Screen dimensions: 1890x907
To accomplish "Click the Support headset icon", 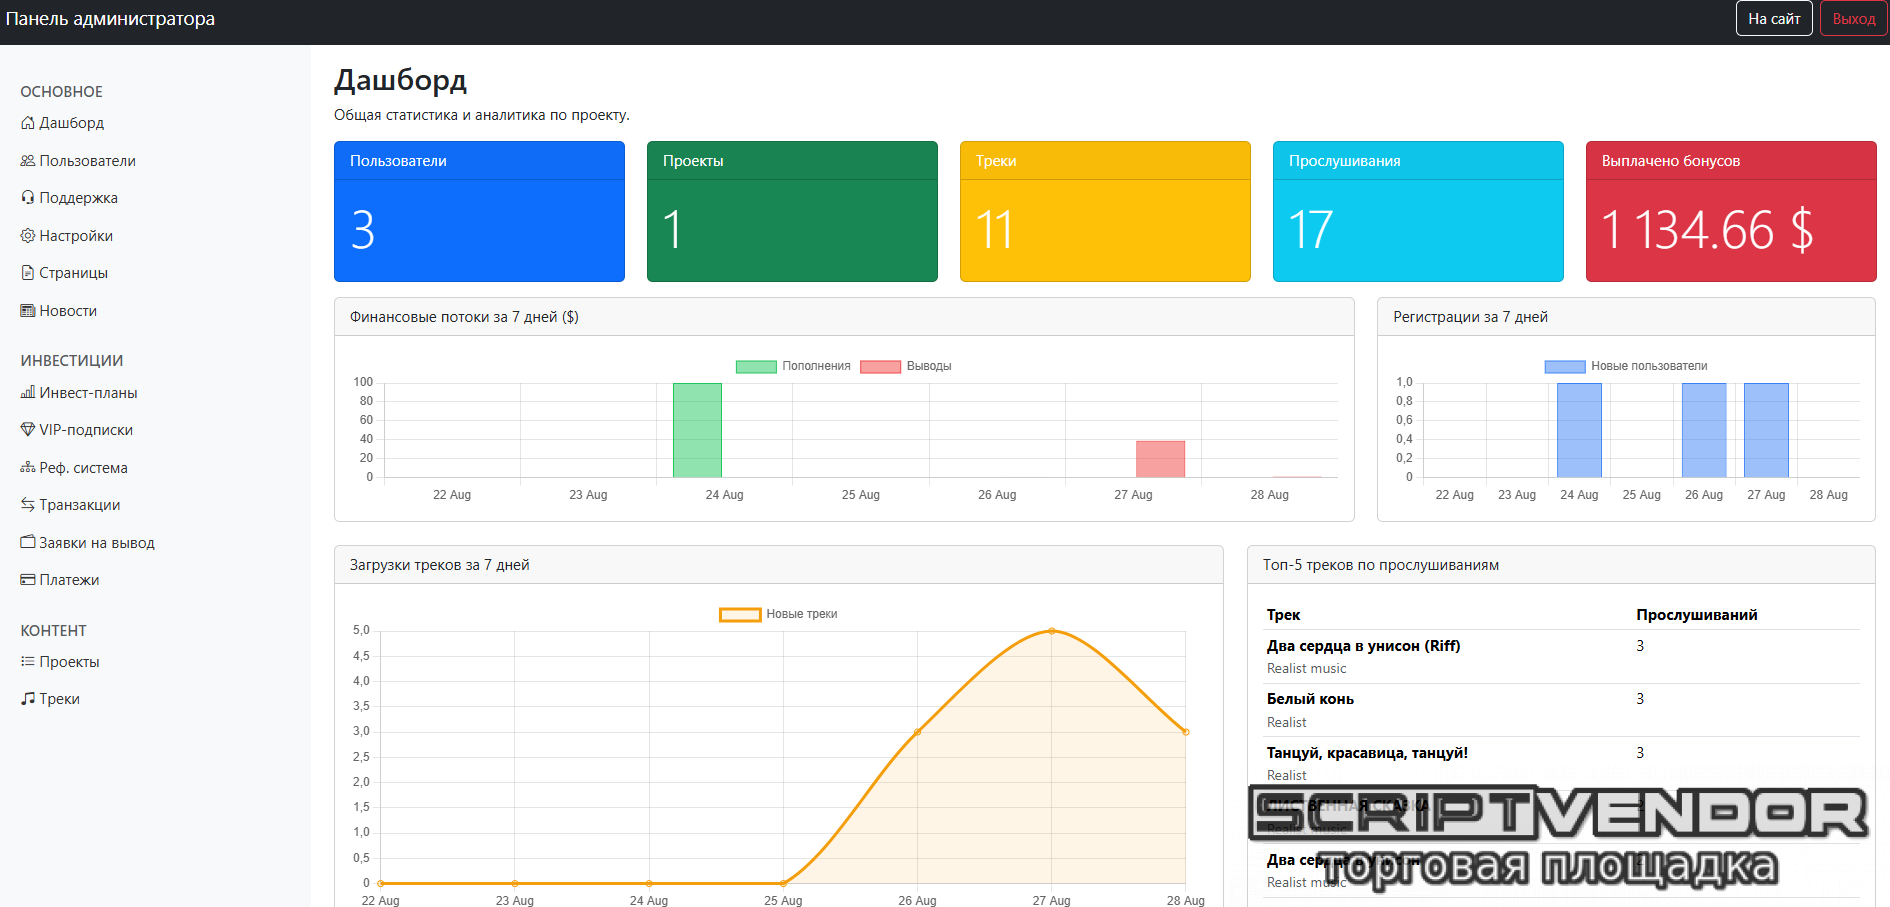I will [27, 198].
